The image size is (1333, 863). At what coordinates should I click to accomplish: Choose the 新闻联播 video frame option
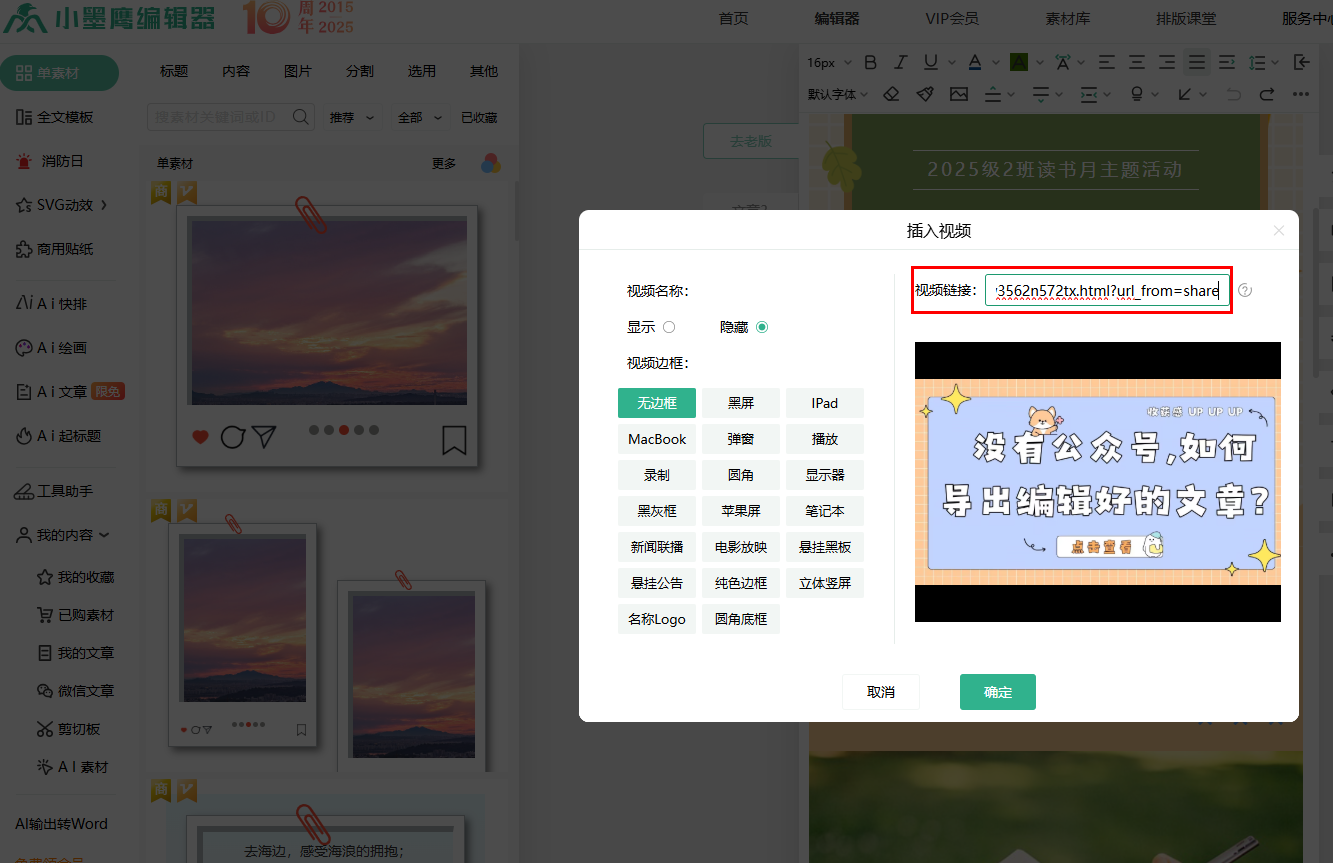pos(657,547)
